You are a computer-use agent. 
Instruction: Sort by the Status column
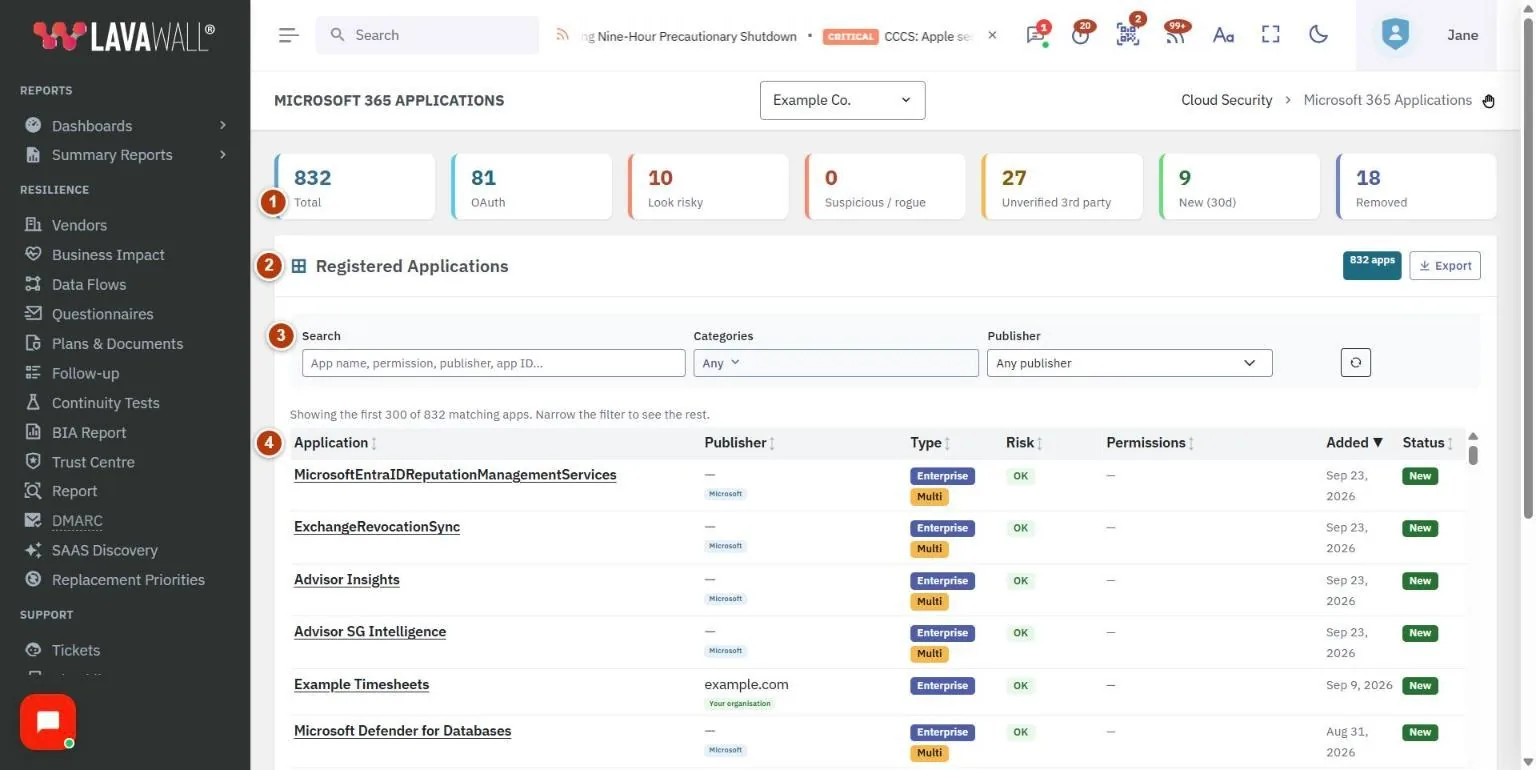[x=1428, y=443]
